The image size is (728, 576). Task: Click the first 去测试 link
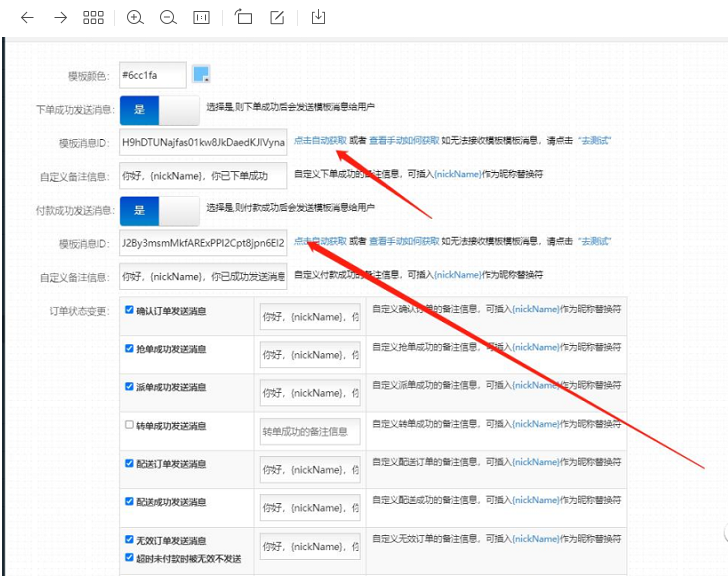(x=594, y=141)
